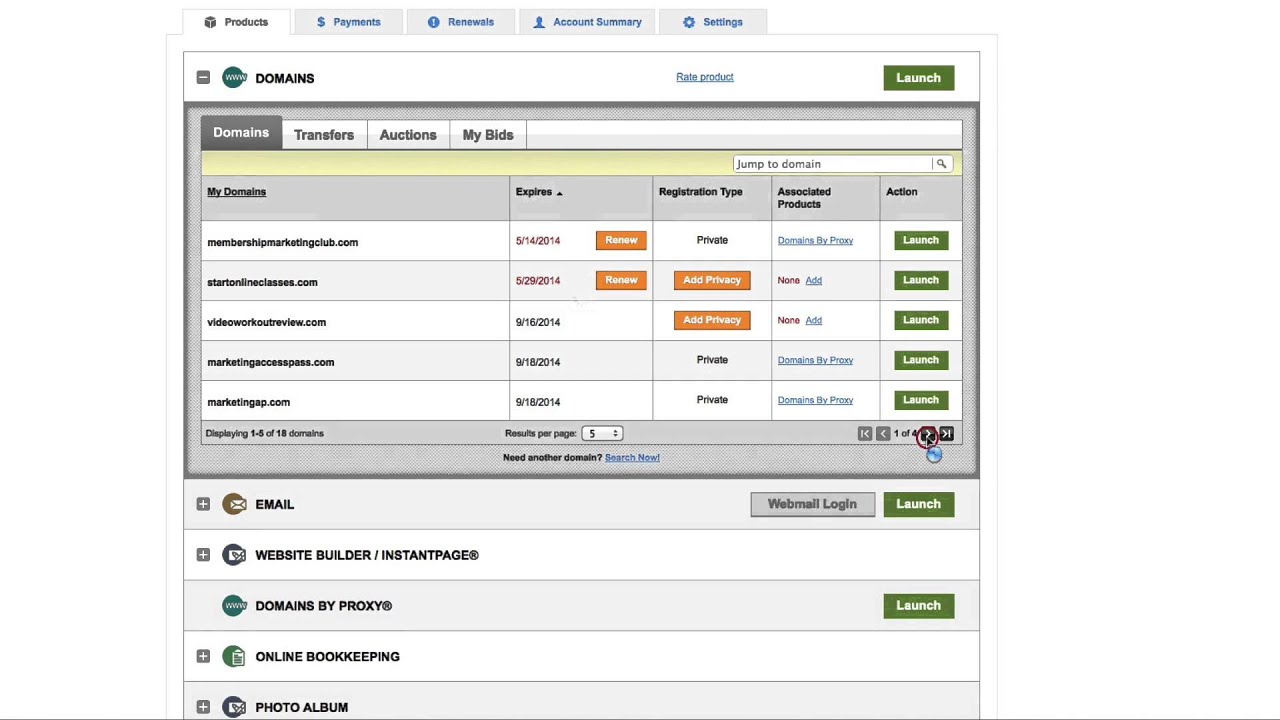The height and width of the screenshot is (720, 1280).
Task: Launch Domains By Proxy product
Action: point(919,605)
